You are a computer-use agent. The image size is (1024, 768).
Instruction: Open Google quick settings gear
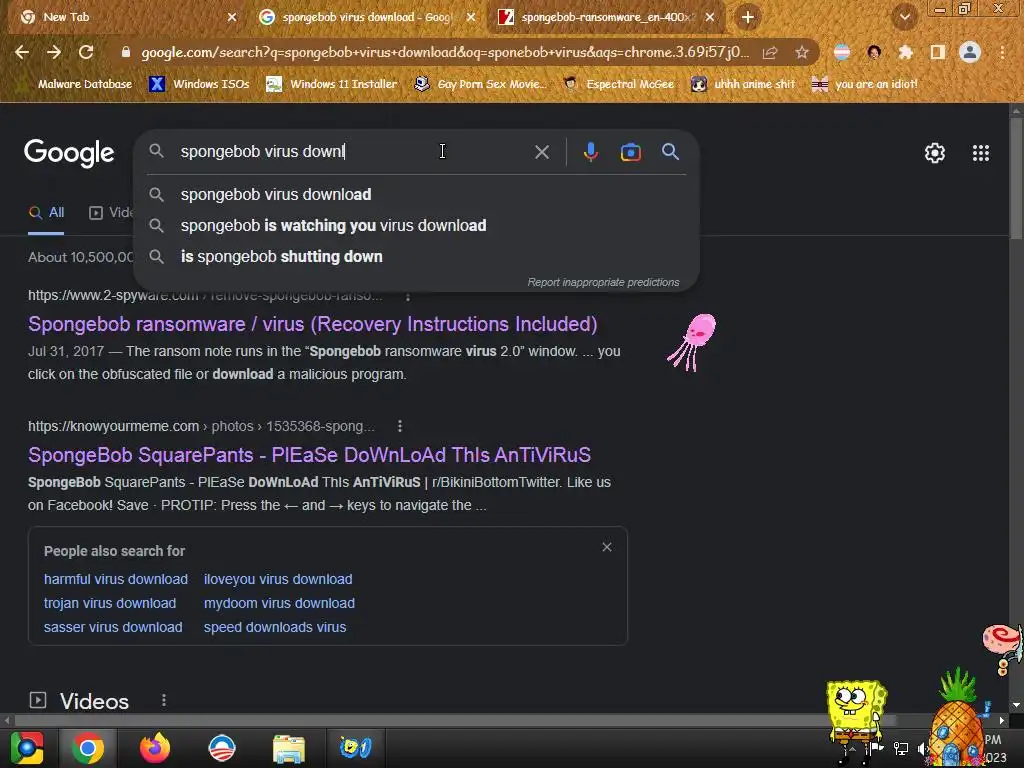tap(935, 153)
